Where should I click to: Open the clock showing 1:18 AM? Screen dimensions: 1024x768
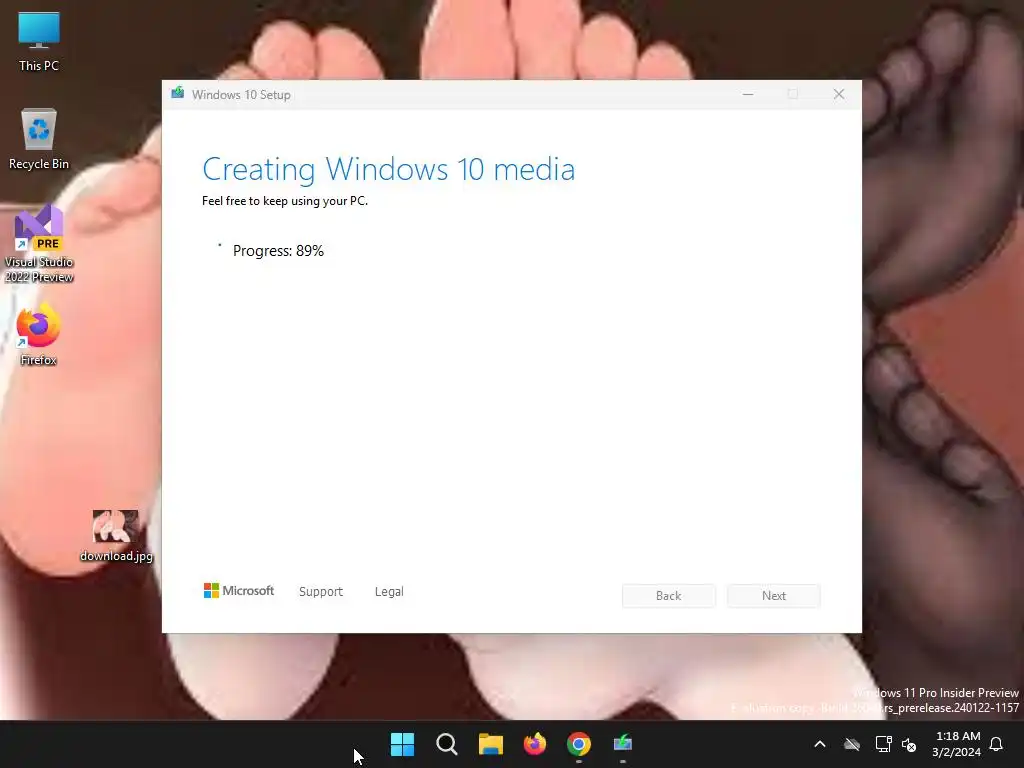957,744
